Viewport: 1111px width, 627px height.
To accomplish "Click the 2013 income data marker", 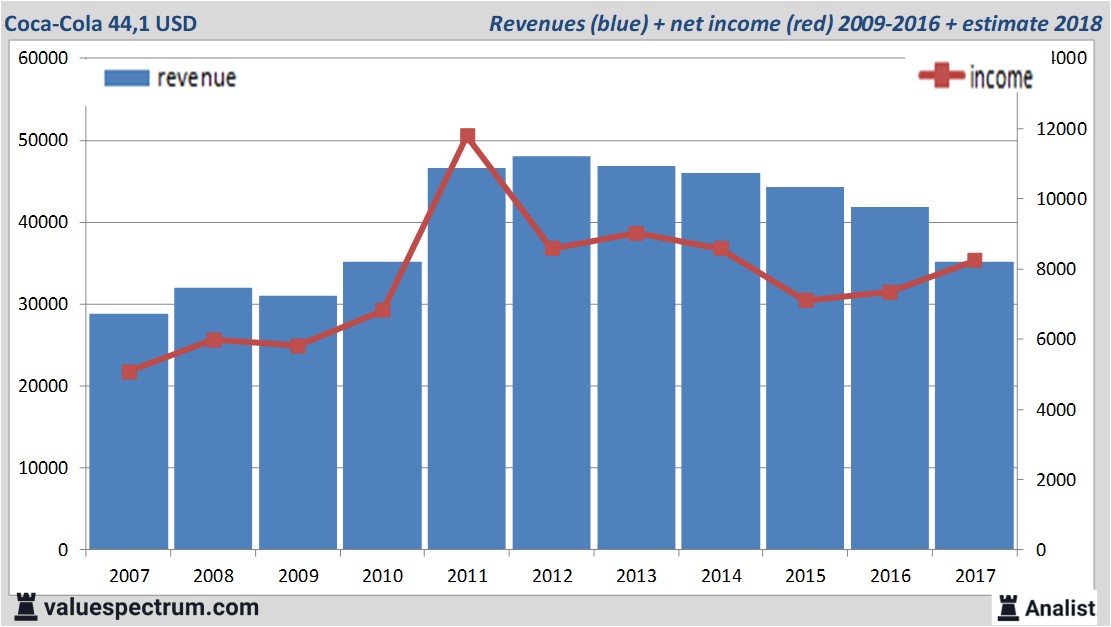I will coord(636,233).
